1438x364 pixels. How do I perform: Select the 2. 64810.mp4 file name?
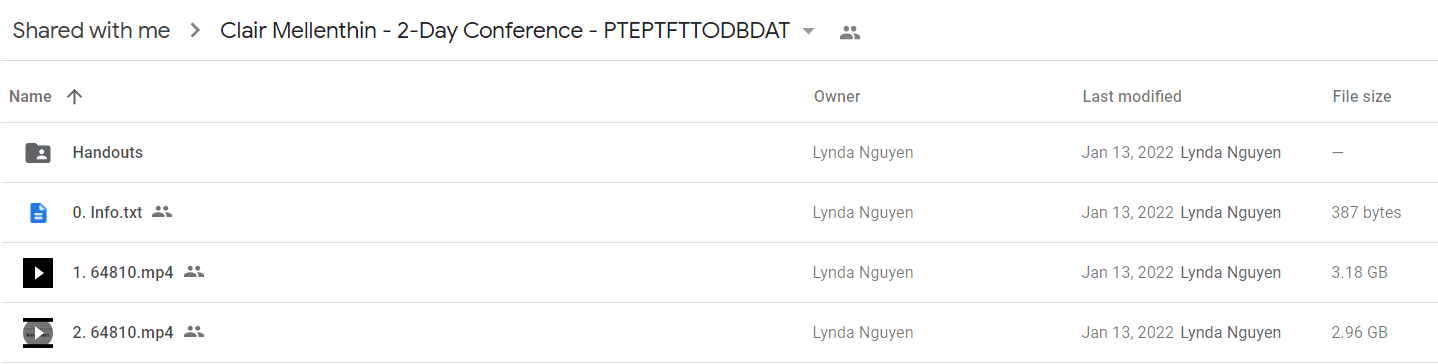coord(123,332)
